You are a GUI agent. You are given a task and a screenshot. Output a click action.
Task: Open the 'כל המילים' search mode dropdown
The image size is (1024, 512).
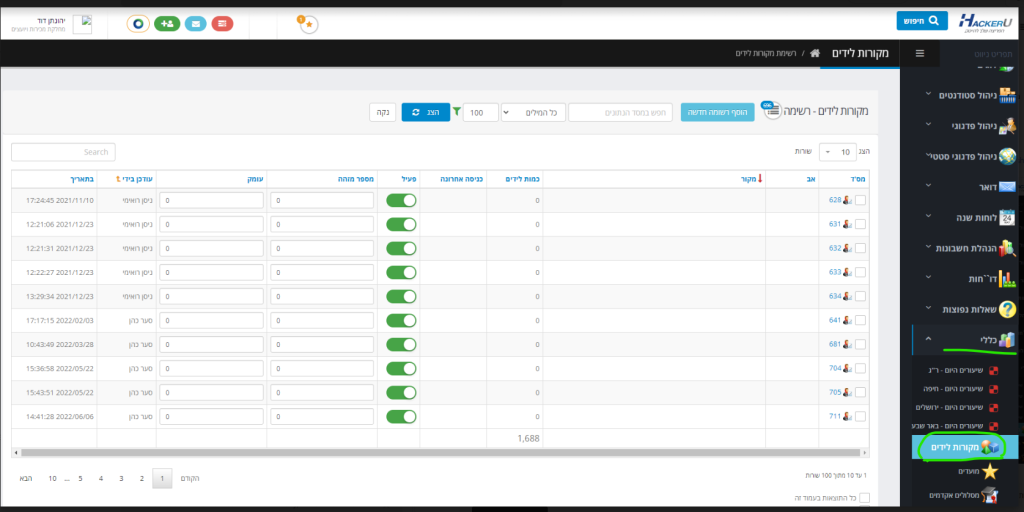pyautogui.click(x=531, y=112)
